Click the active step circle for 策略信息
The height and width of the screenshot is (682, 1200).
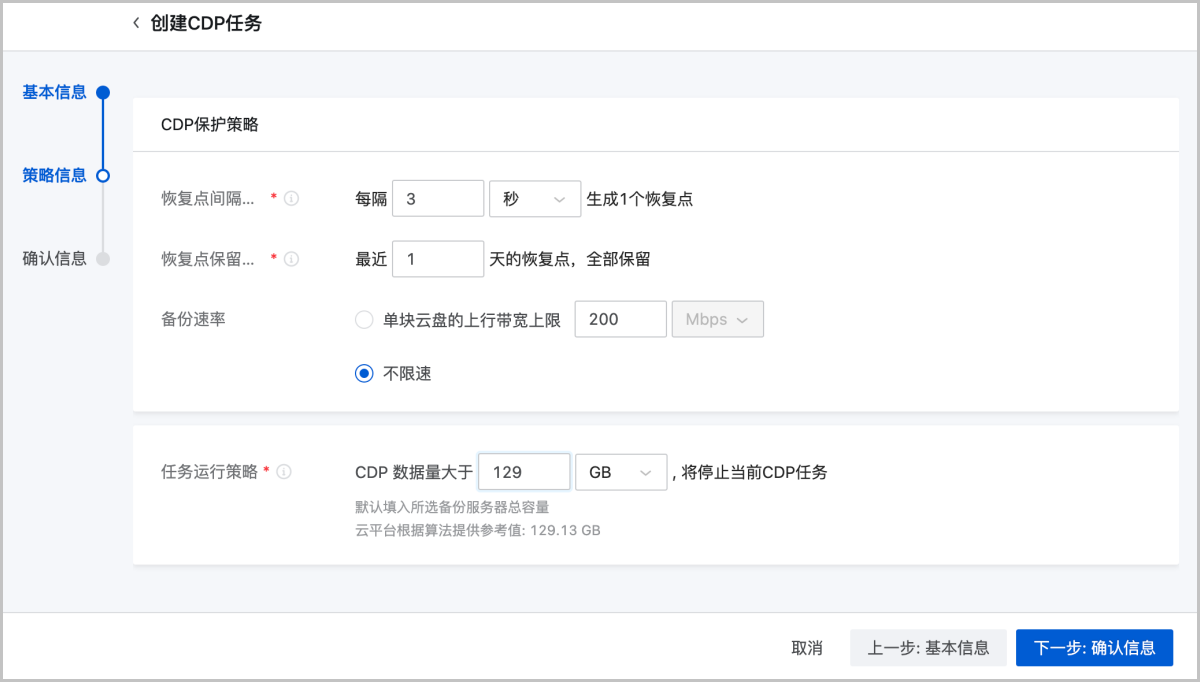[104, 175]
